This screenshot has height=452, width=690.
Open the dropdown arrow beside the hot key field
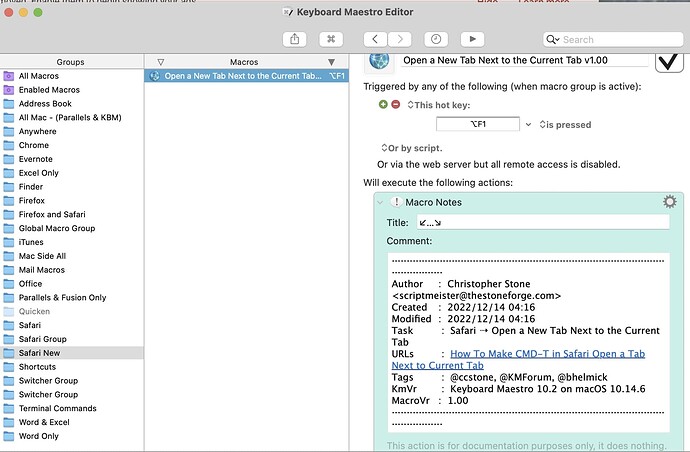point(528,125)
